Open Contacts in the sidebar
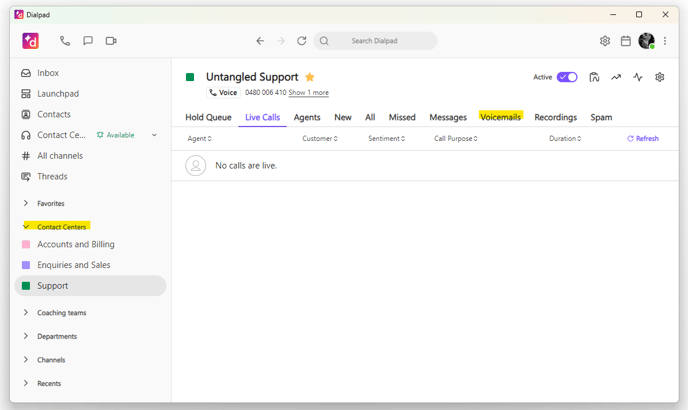This screenshot has height=410, width=688. [x=46, y=114]
